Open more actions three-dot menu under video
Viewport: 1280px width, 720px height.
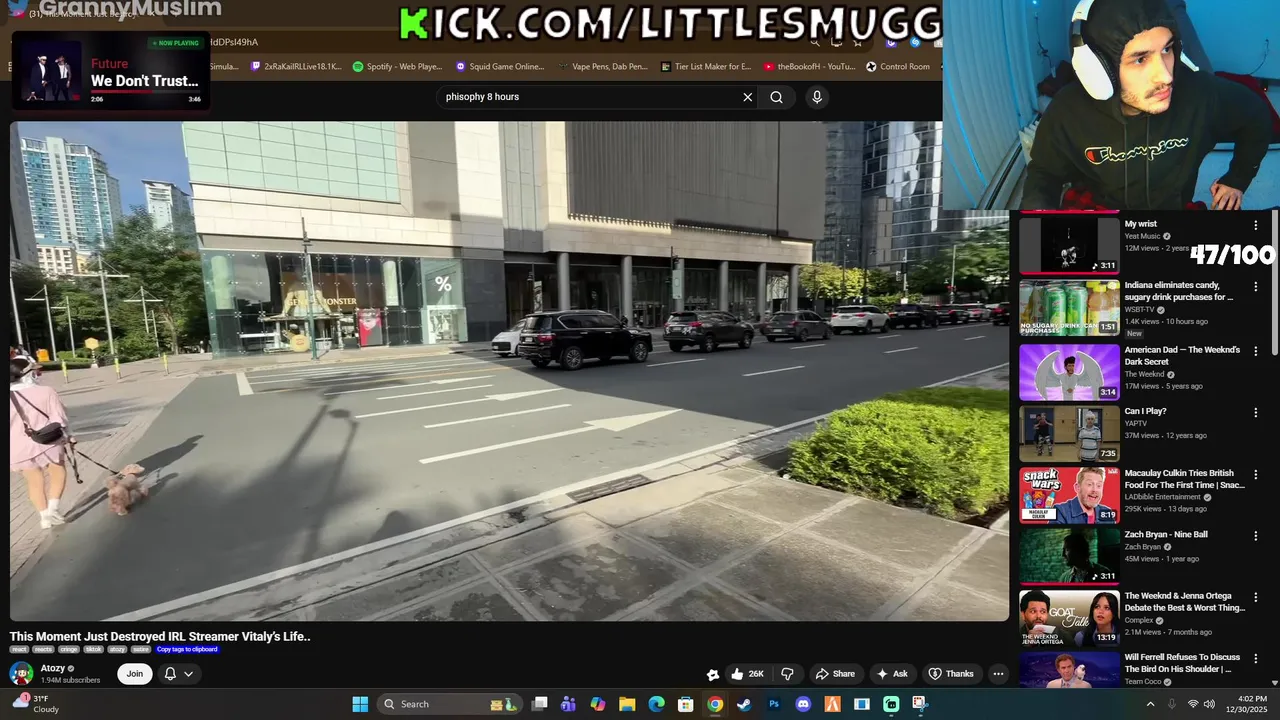click(998, 674)
